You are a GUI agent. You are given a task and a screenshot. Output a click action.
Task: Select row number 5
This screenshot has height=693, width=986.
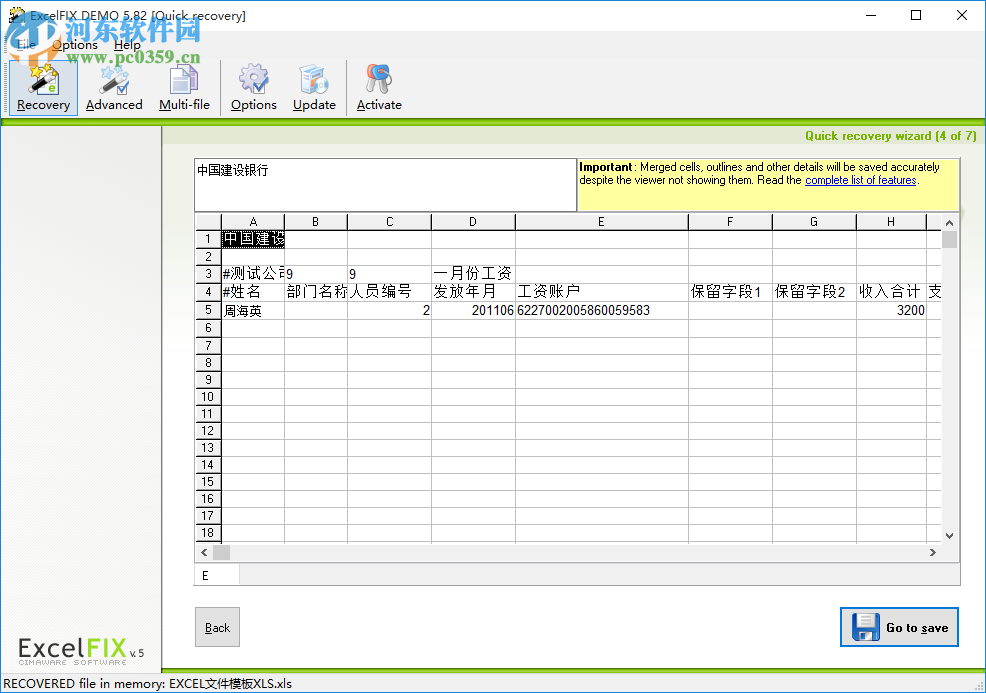click(x=207, y=310)
